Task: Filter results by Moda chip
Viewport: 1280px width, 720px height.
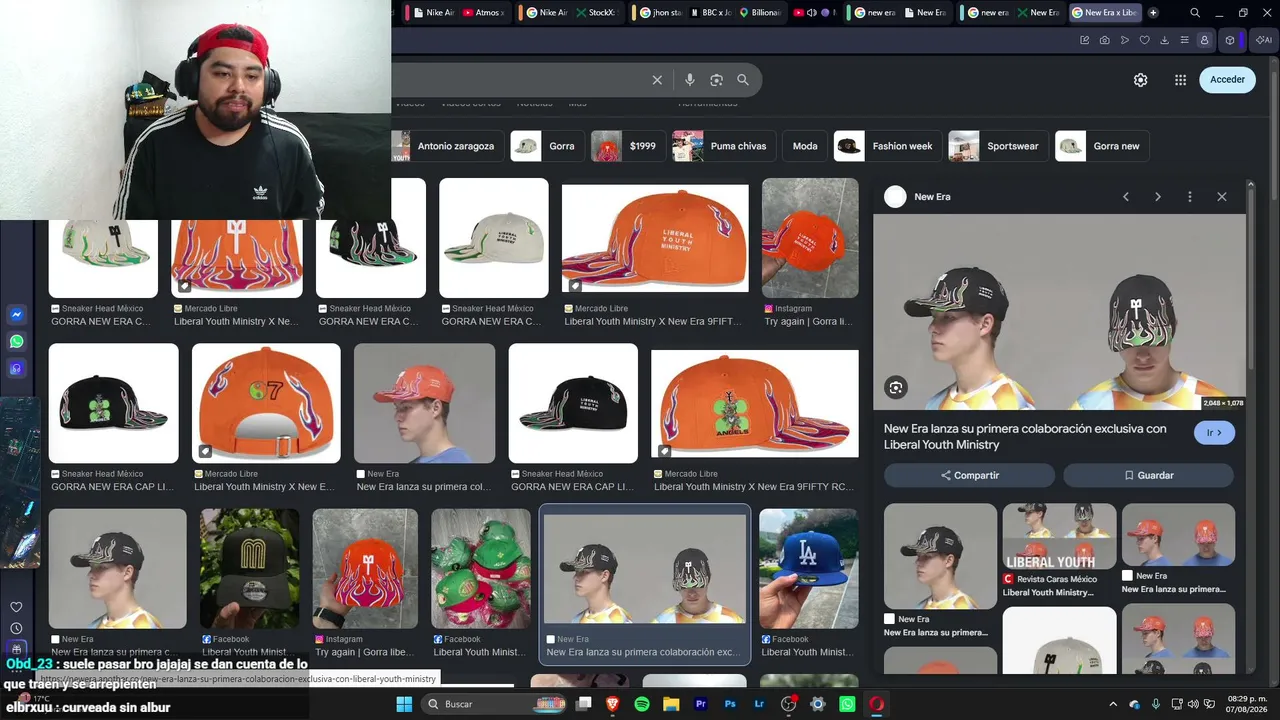Action: 805,146
